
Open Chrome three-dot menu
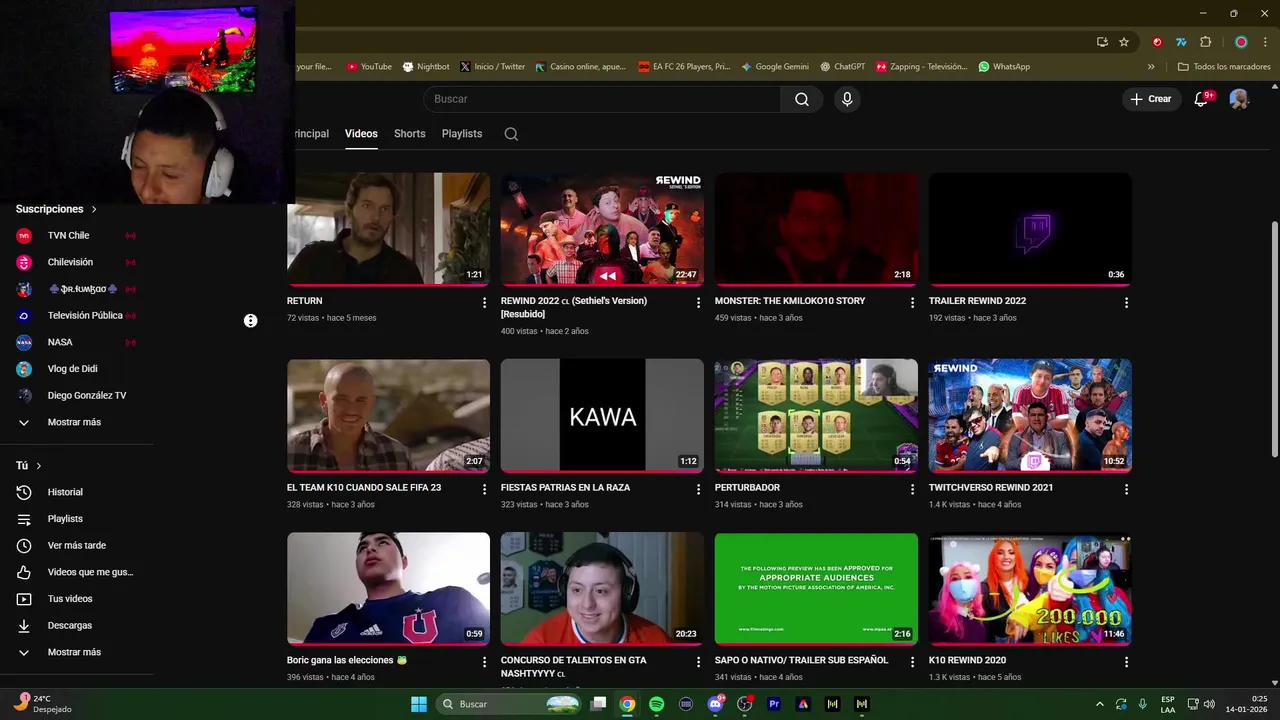(1264, 42)
